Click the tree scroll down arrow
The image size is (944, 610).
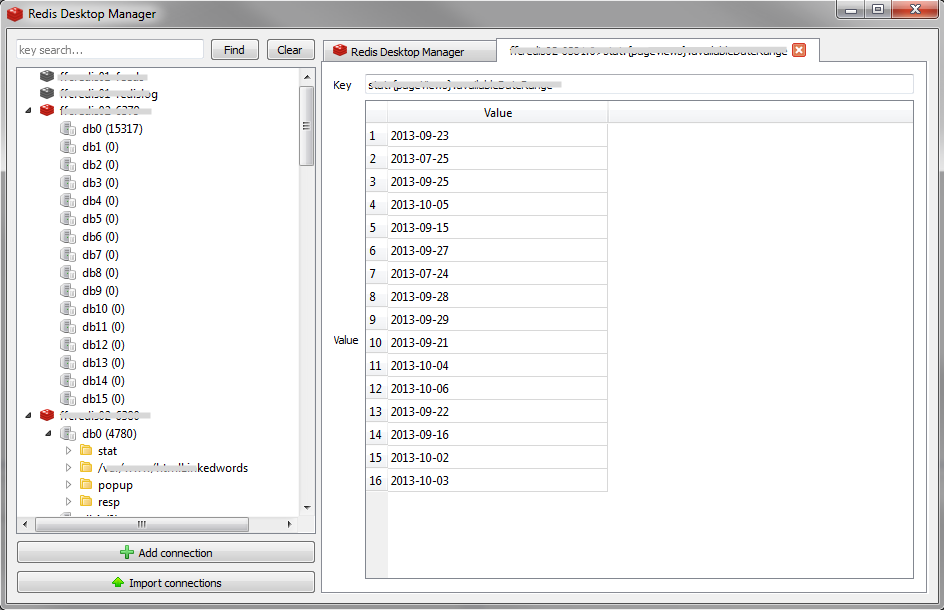pos(307,508)
